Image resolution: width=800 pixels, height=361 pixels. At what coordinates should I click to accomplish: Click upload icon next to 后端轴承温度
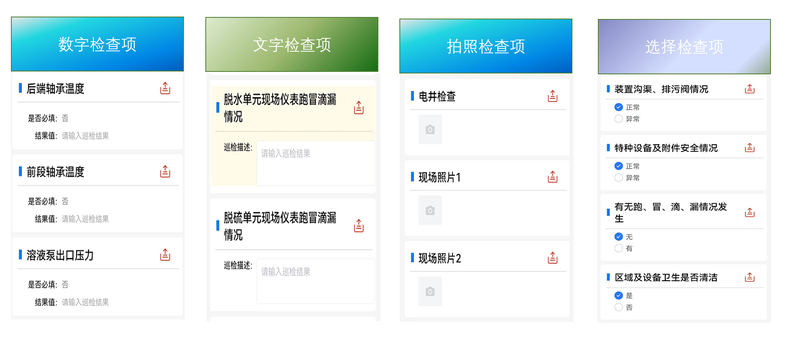click(x=165, y=88)
